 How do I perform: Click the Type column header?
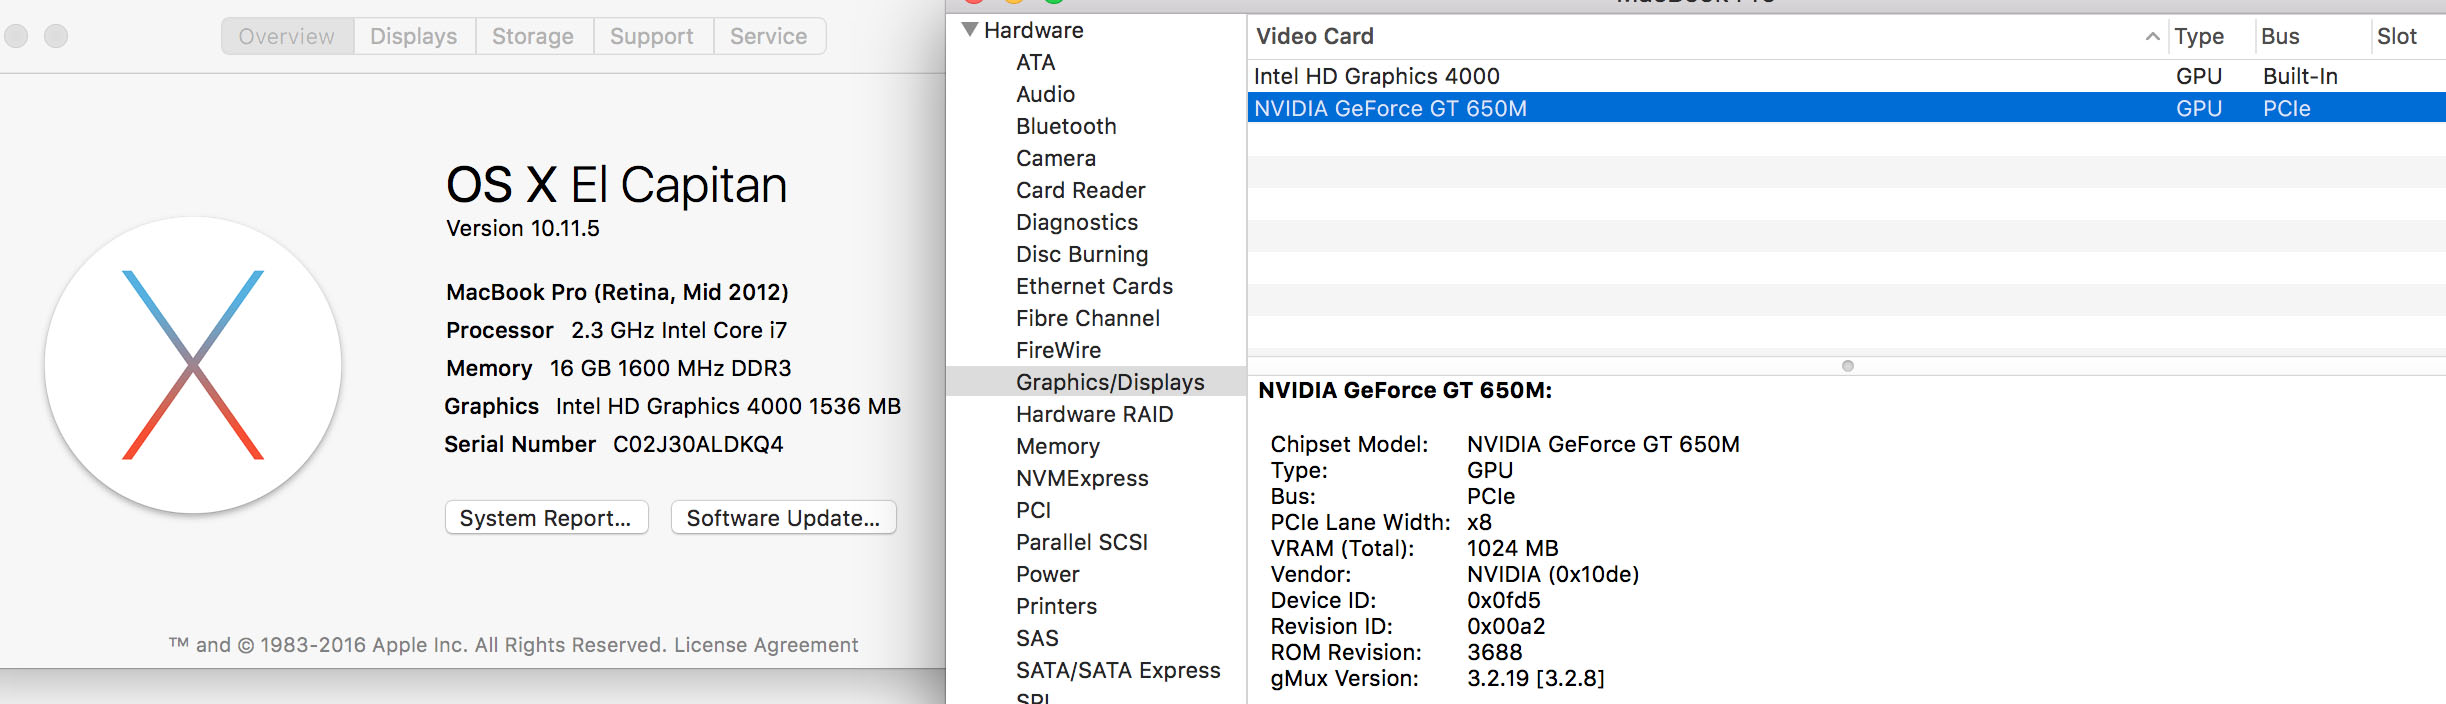[2199, 37]
